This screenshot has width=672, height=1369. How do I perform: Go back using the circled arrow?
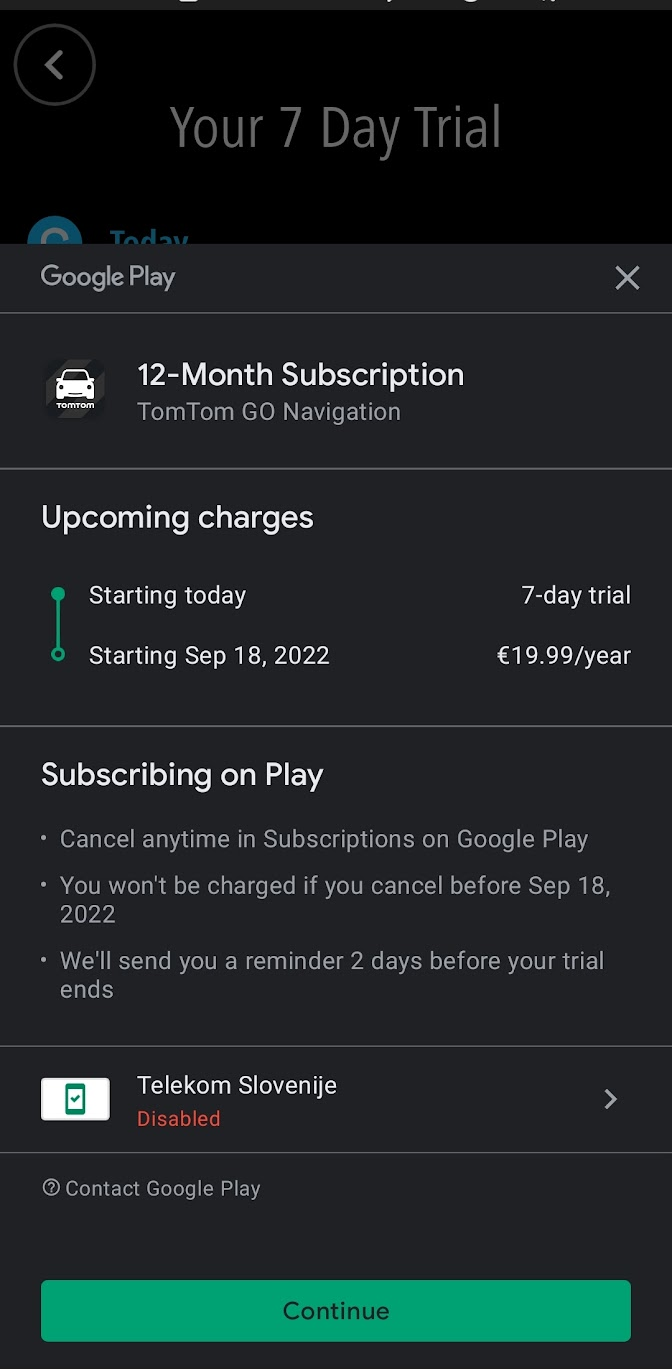[54, 65]
